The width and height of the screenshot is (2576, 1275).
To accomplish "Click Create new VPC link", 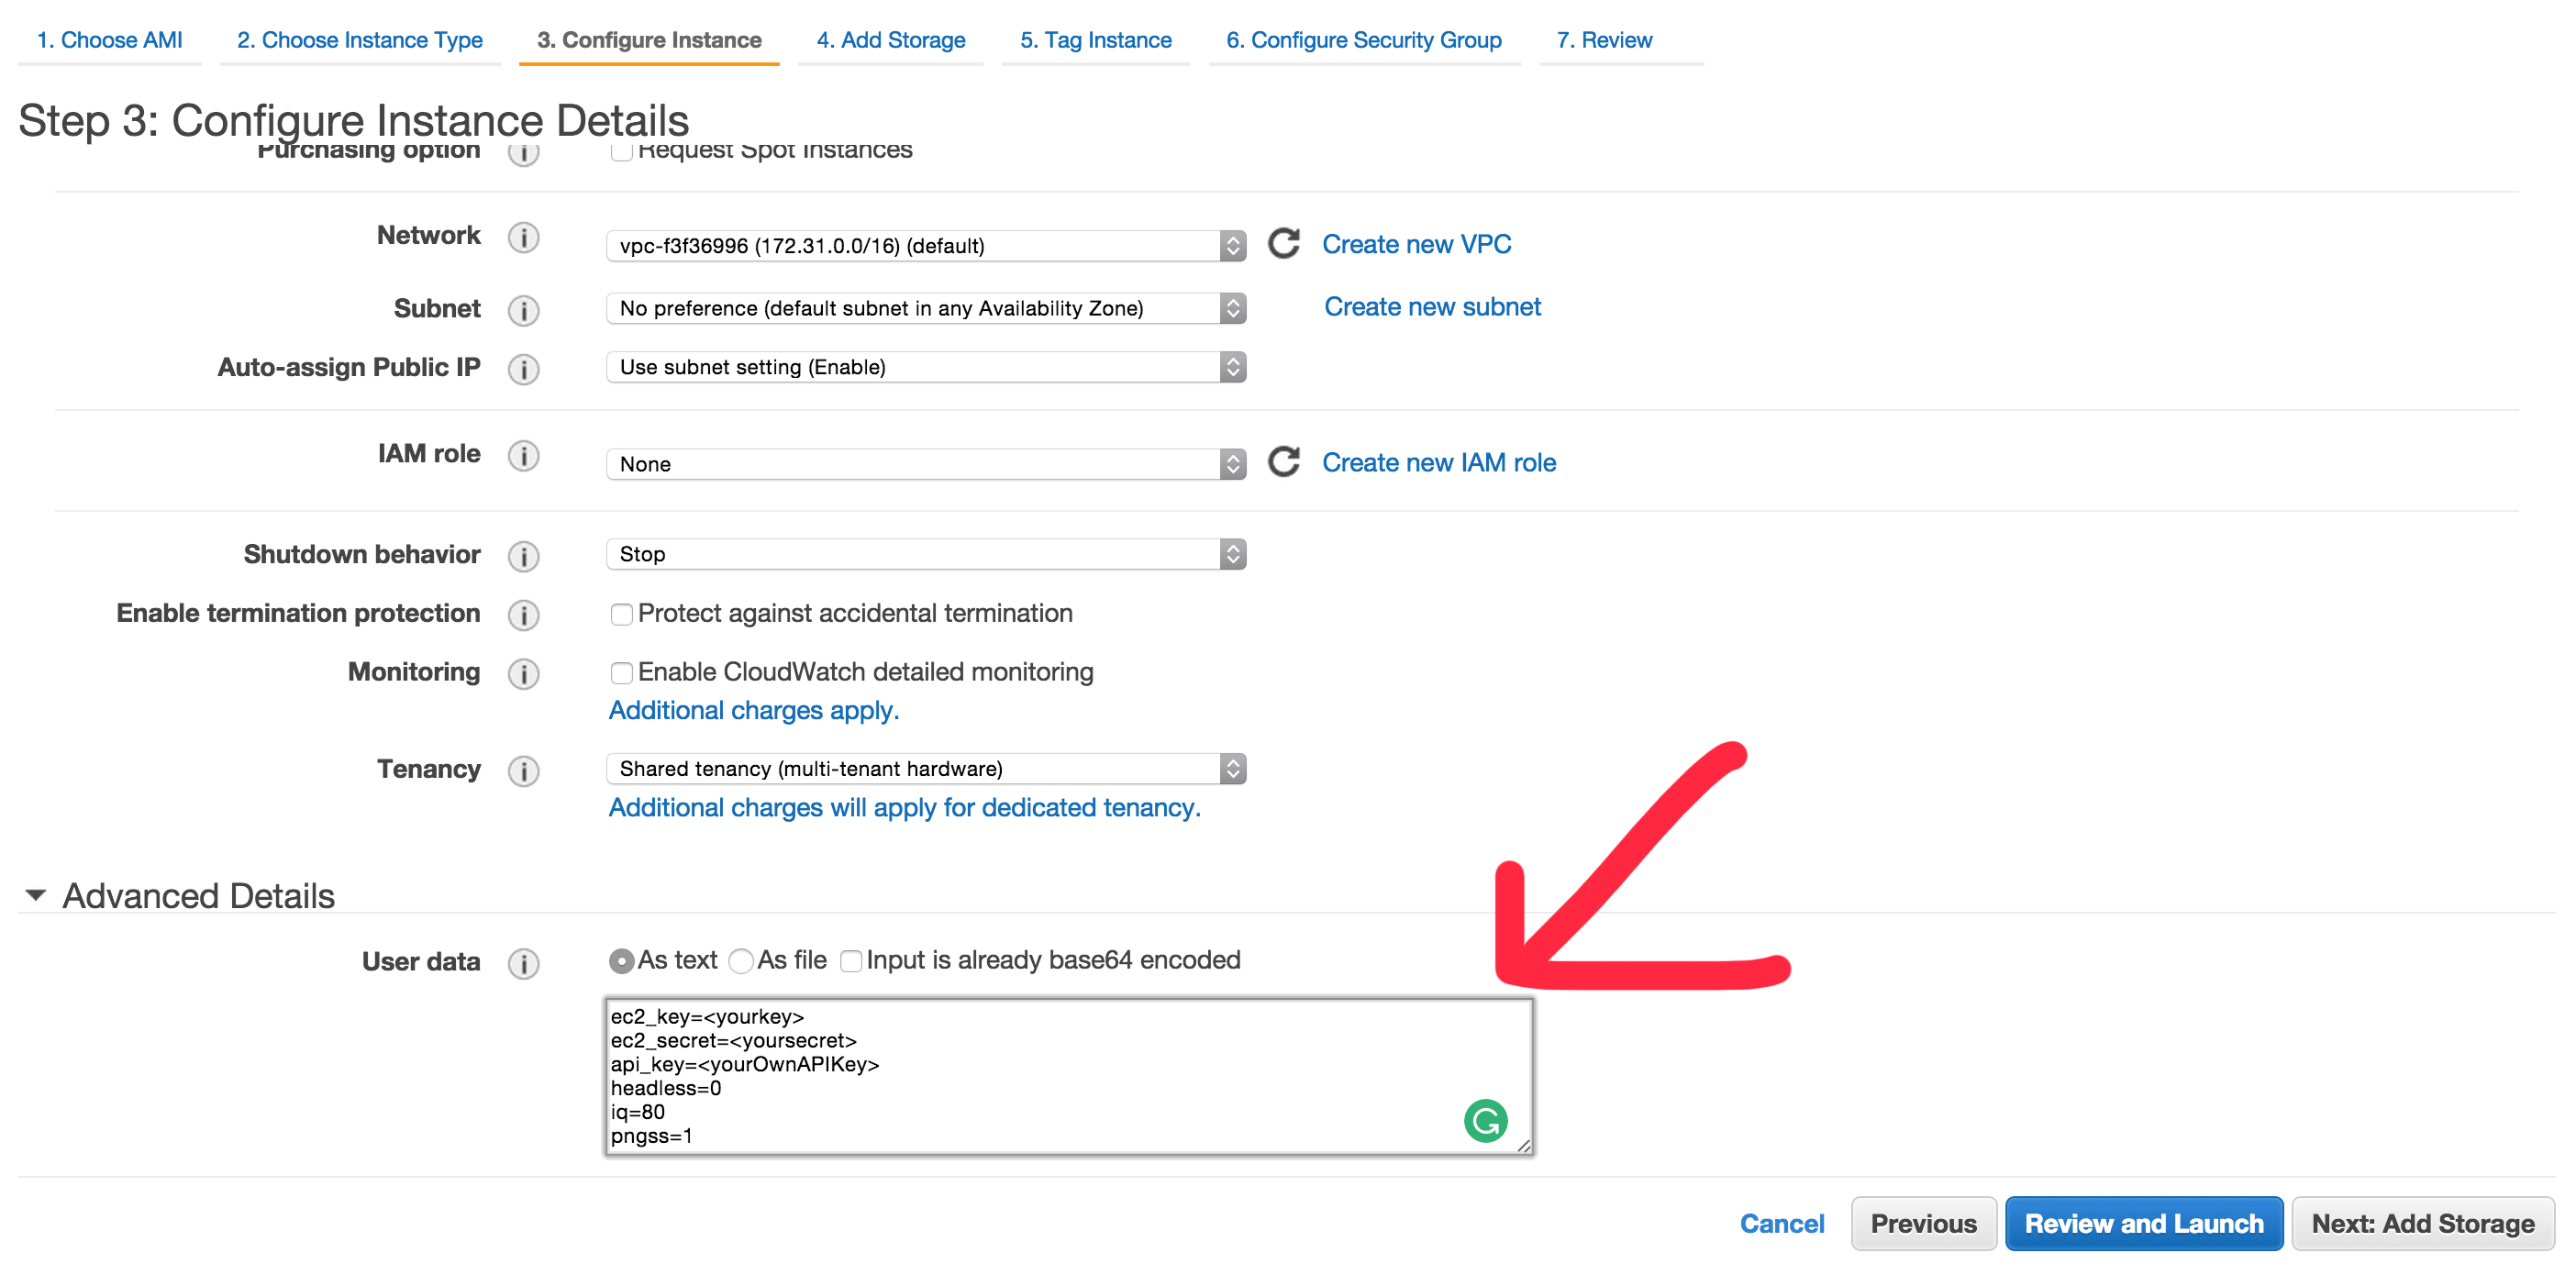I will pyautogui.click(x=1416, y=244).
